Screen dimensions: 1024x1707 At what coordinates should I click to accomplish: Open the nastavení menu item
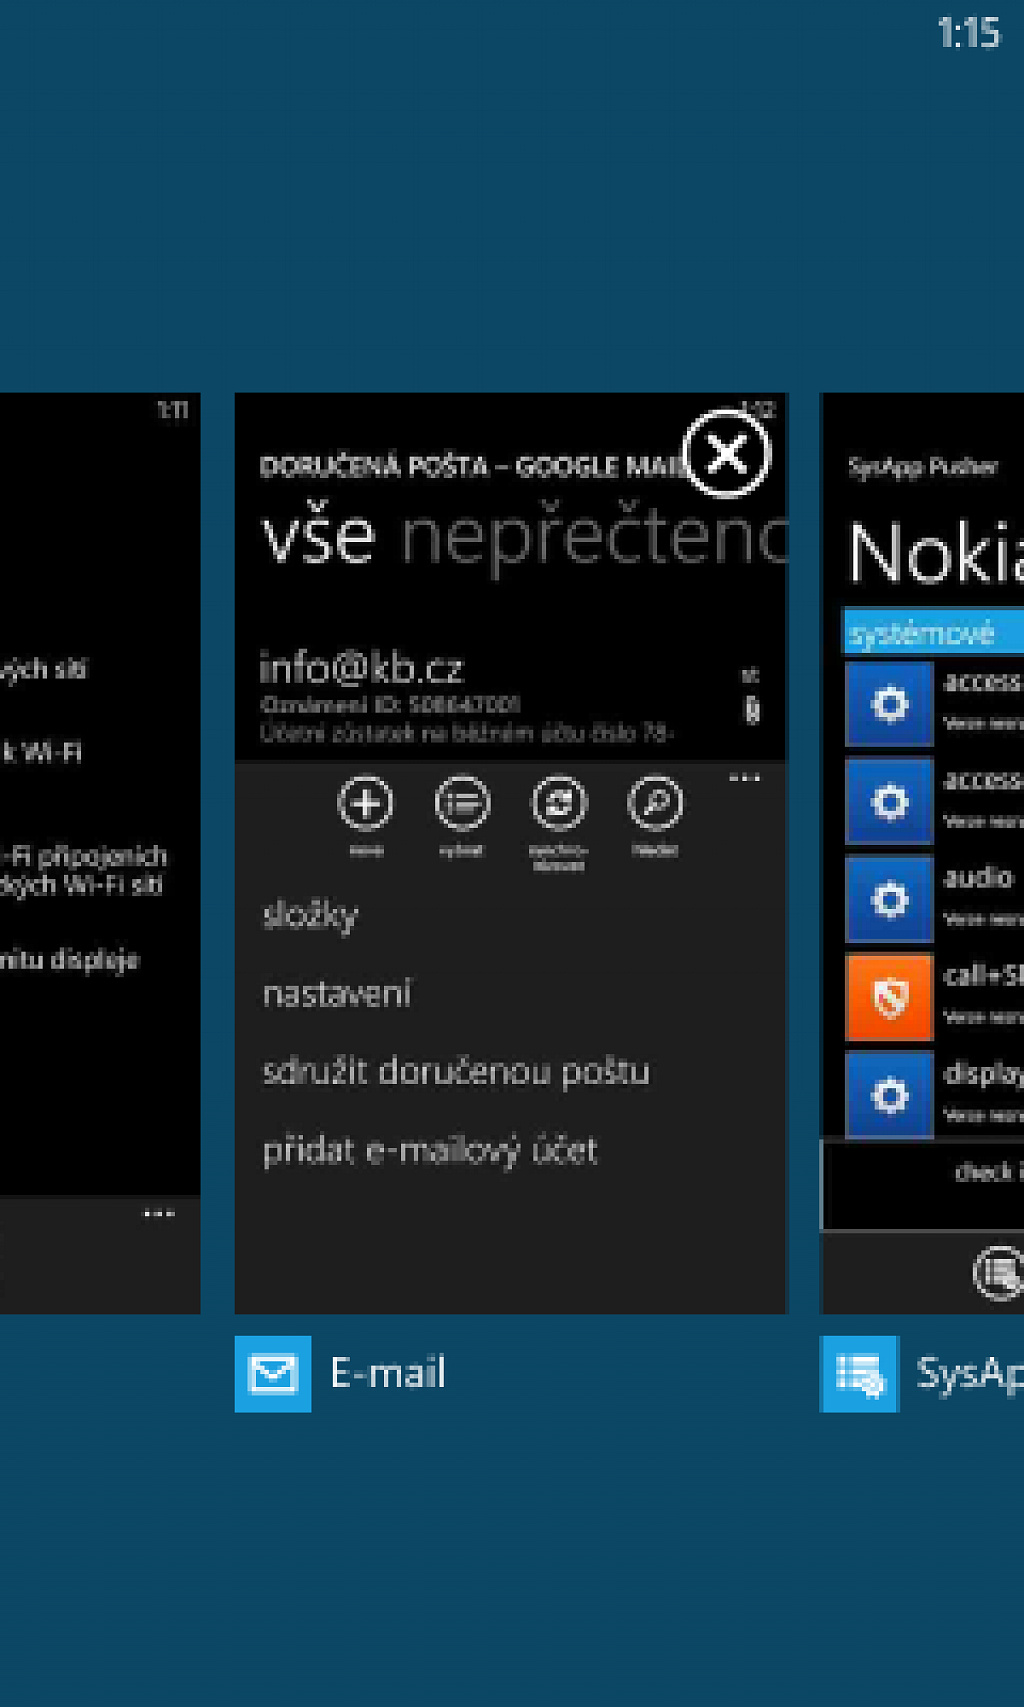(337, 993)
